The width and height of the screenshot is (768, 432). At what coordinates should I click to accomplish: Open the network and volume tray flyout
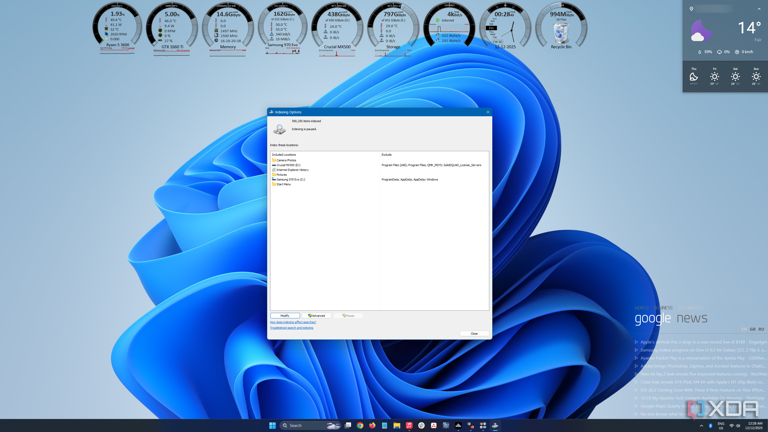point(735,426)
